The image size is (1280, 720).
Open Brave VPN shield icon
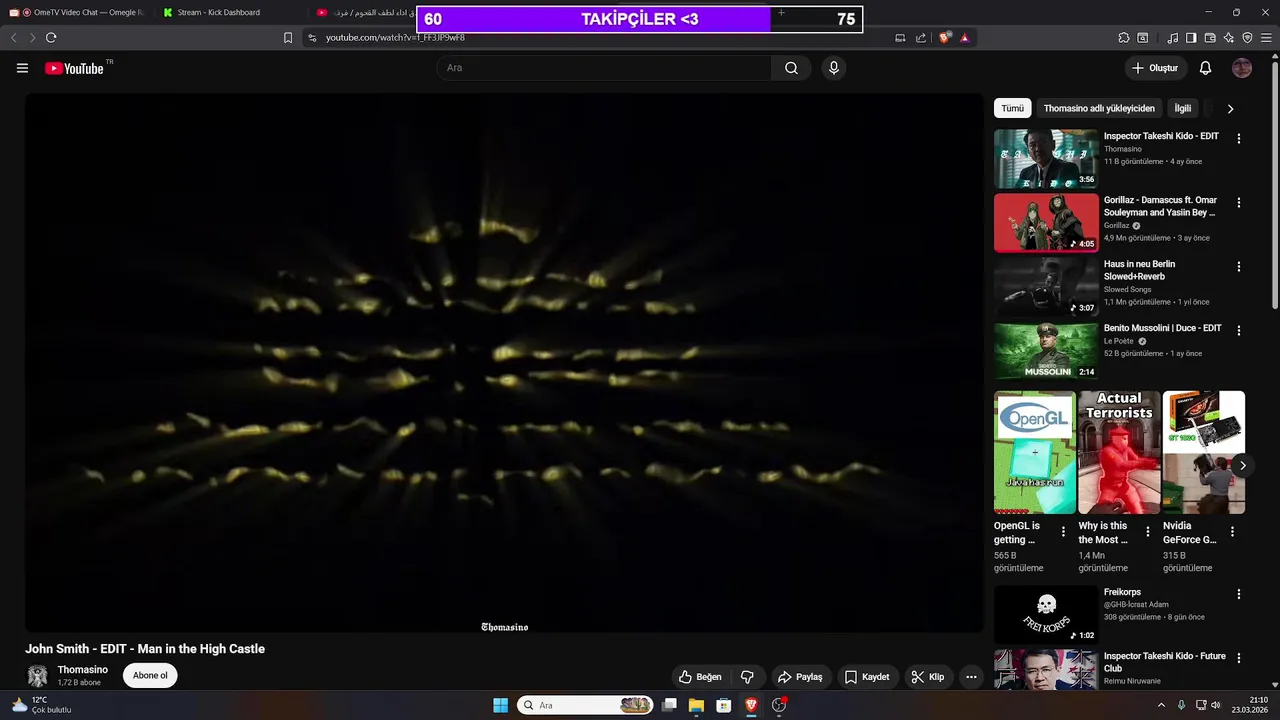(x=1247, y=37)
